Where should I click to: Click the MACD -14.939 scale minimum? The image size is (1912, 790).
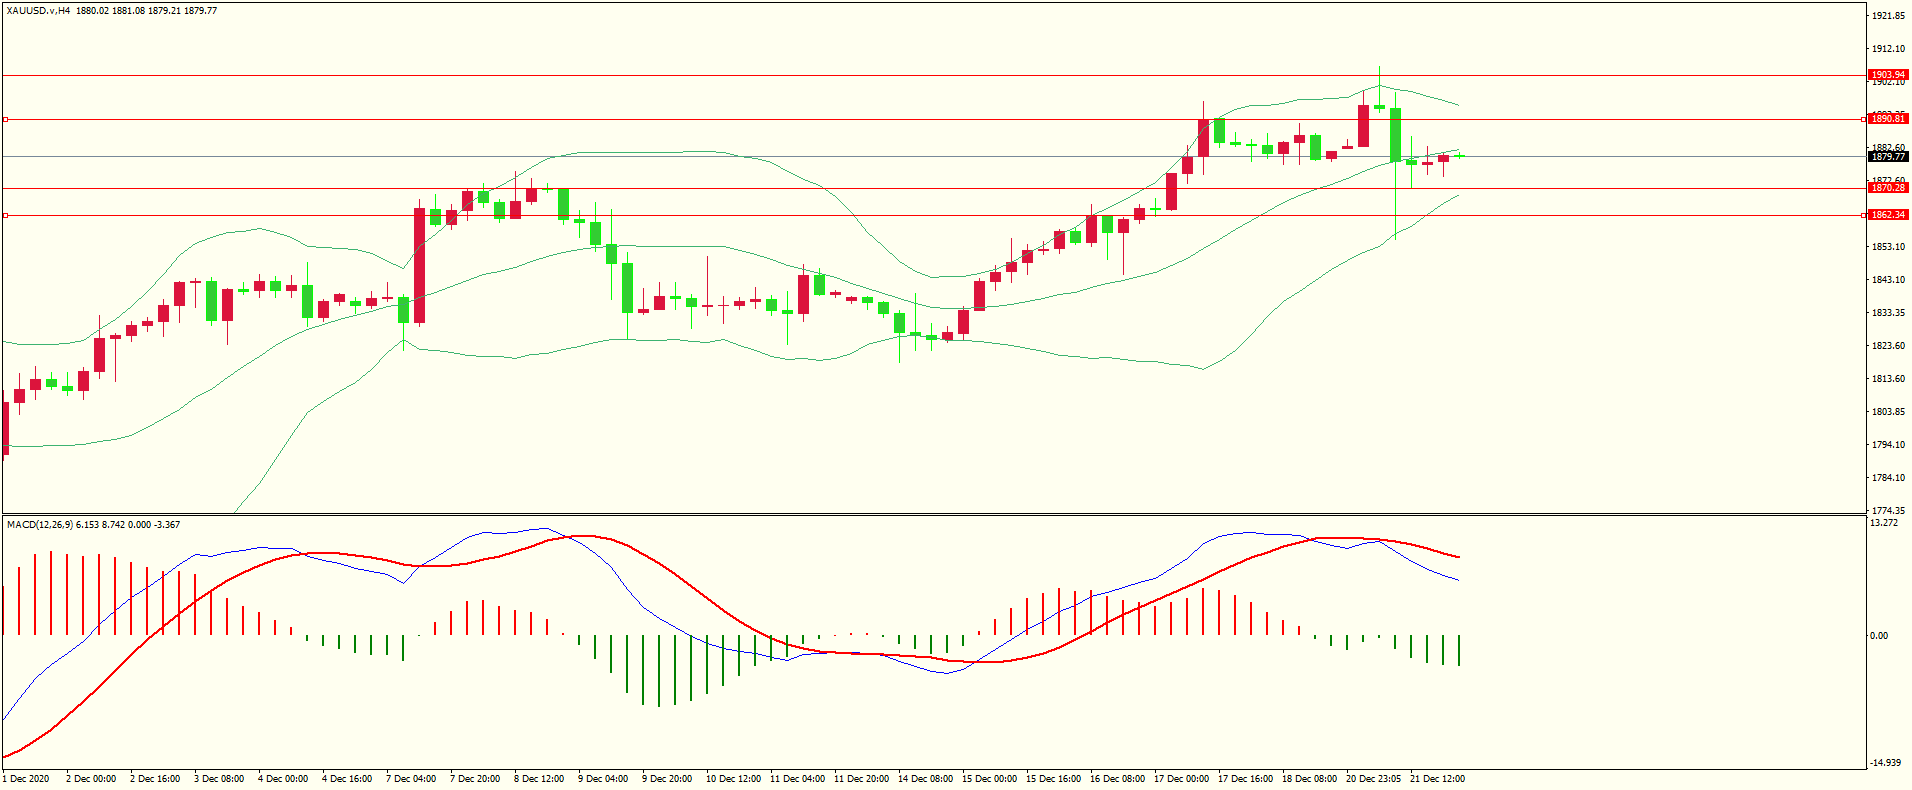click(1885, 763)
